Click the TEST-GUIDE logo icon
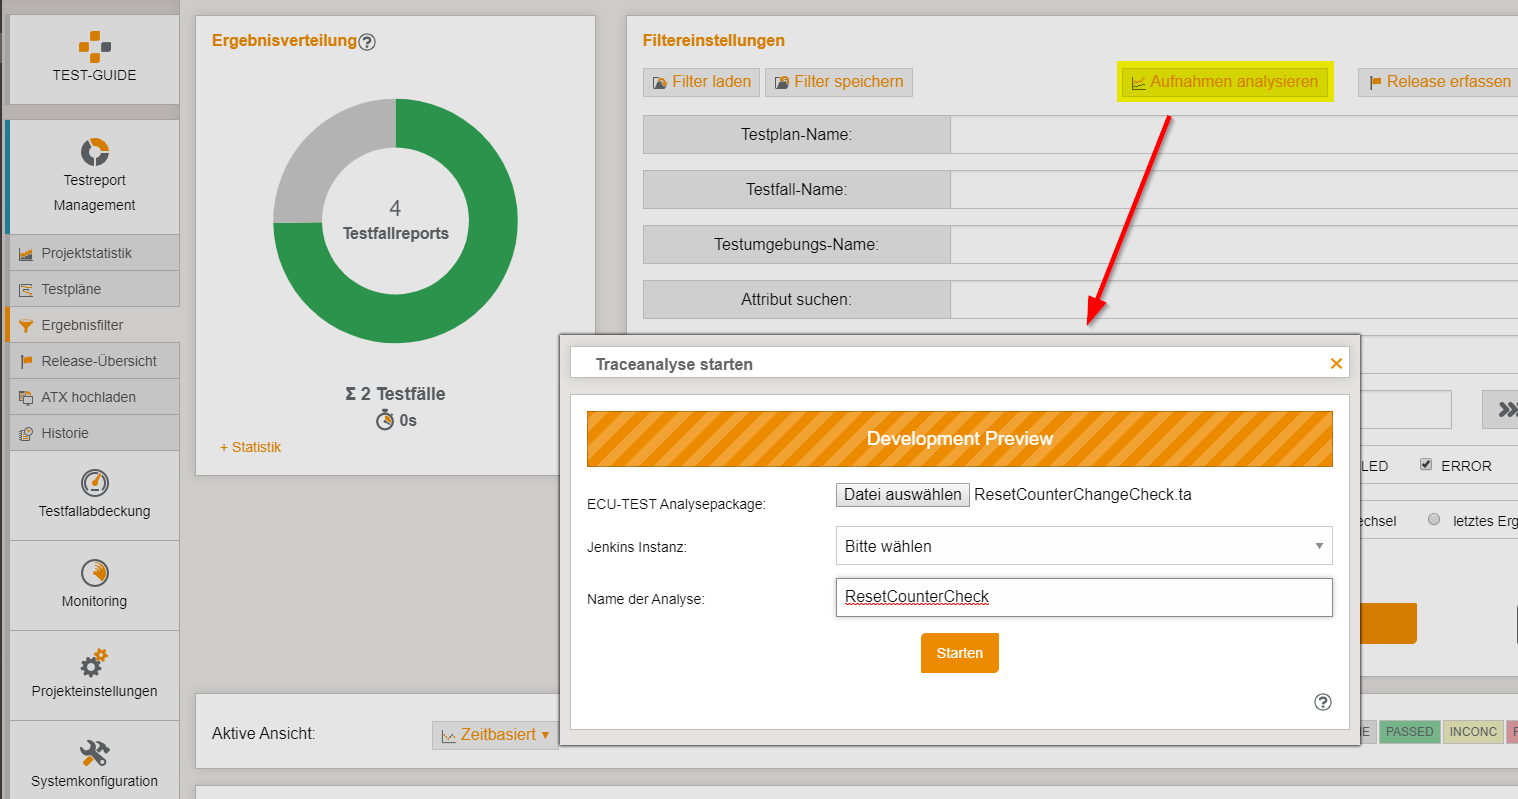Screen dimensions: 1518x799 tap(95, 46)
